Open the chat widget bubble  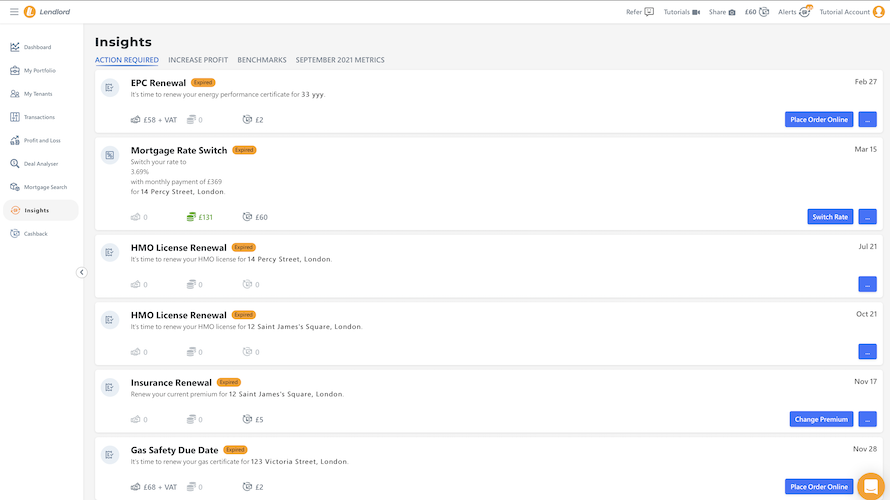pyautogui.click(x=871, y=486)
